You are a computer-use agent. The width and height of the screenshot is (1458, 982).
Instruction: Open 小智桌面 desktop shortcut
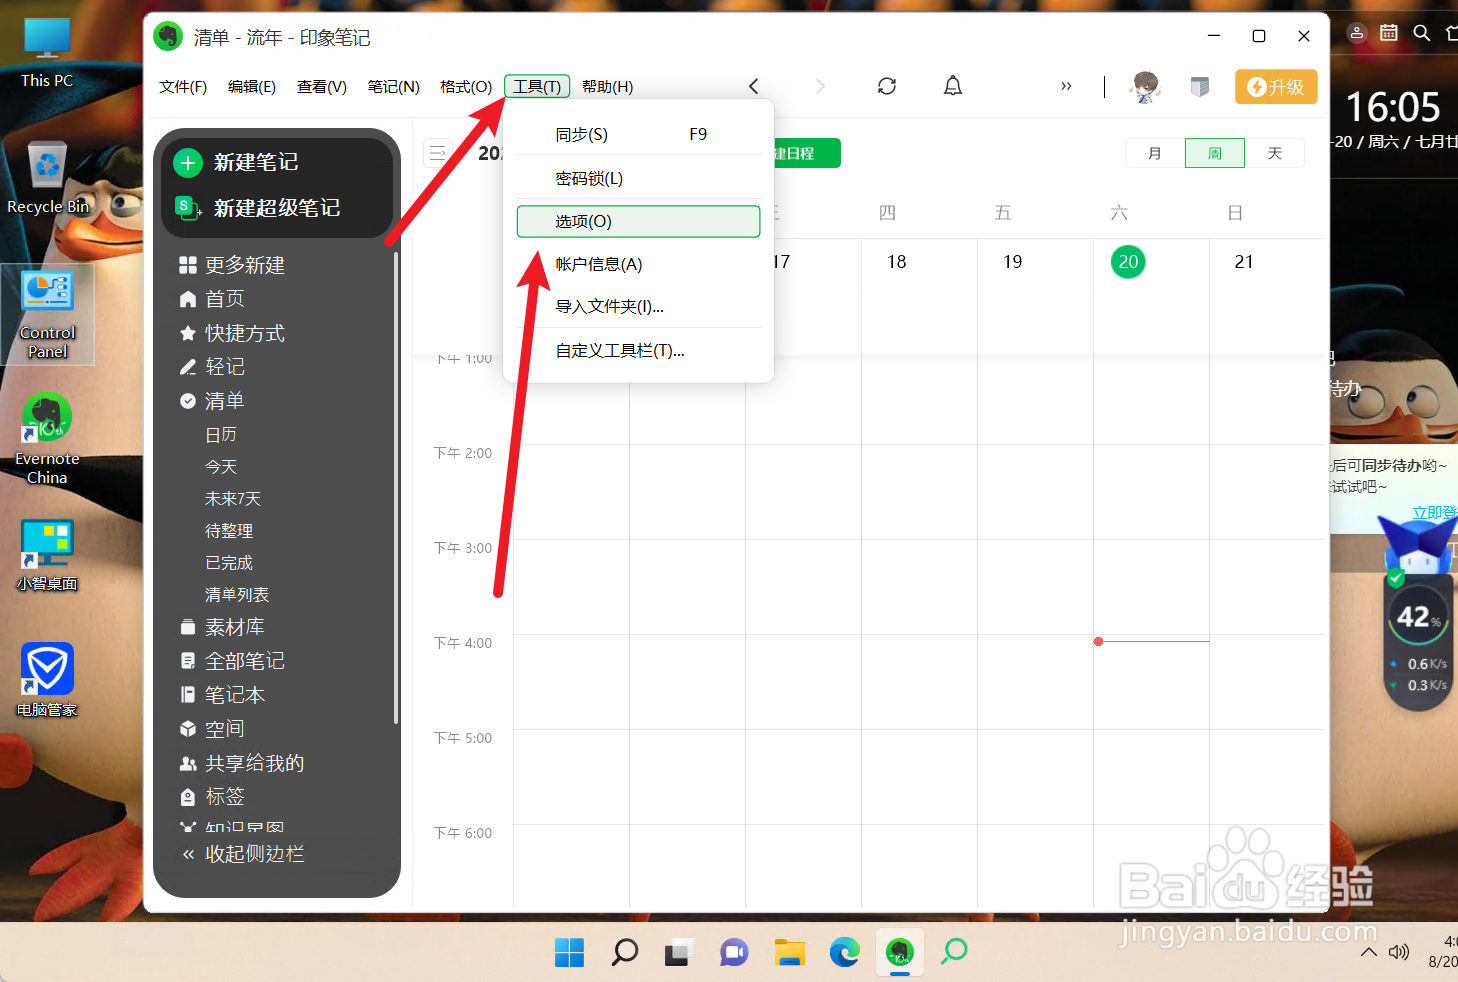(x=47, y=556)
